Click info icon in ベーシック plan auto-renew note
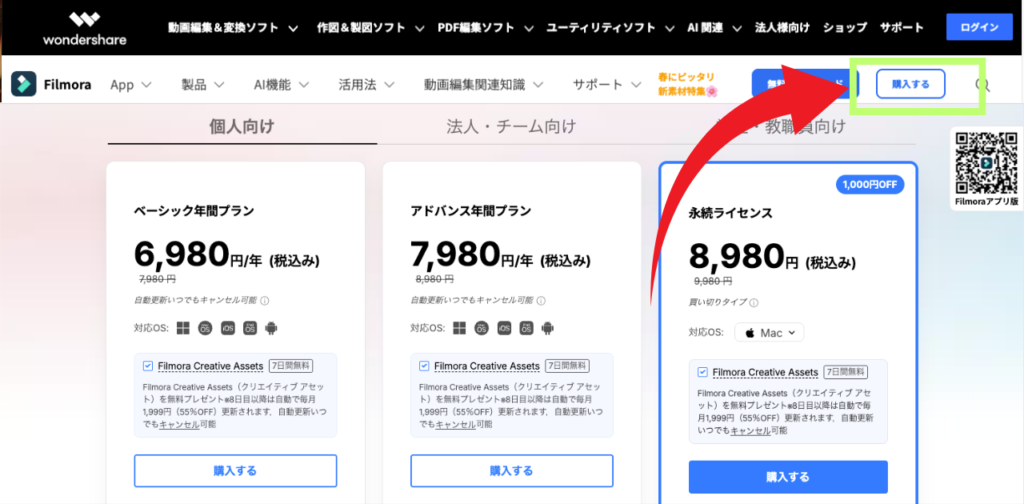1024x504 pixels. point(264,301)
